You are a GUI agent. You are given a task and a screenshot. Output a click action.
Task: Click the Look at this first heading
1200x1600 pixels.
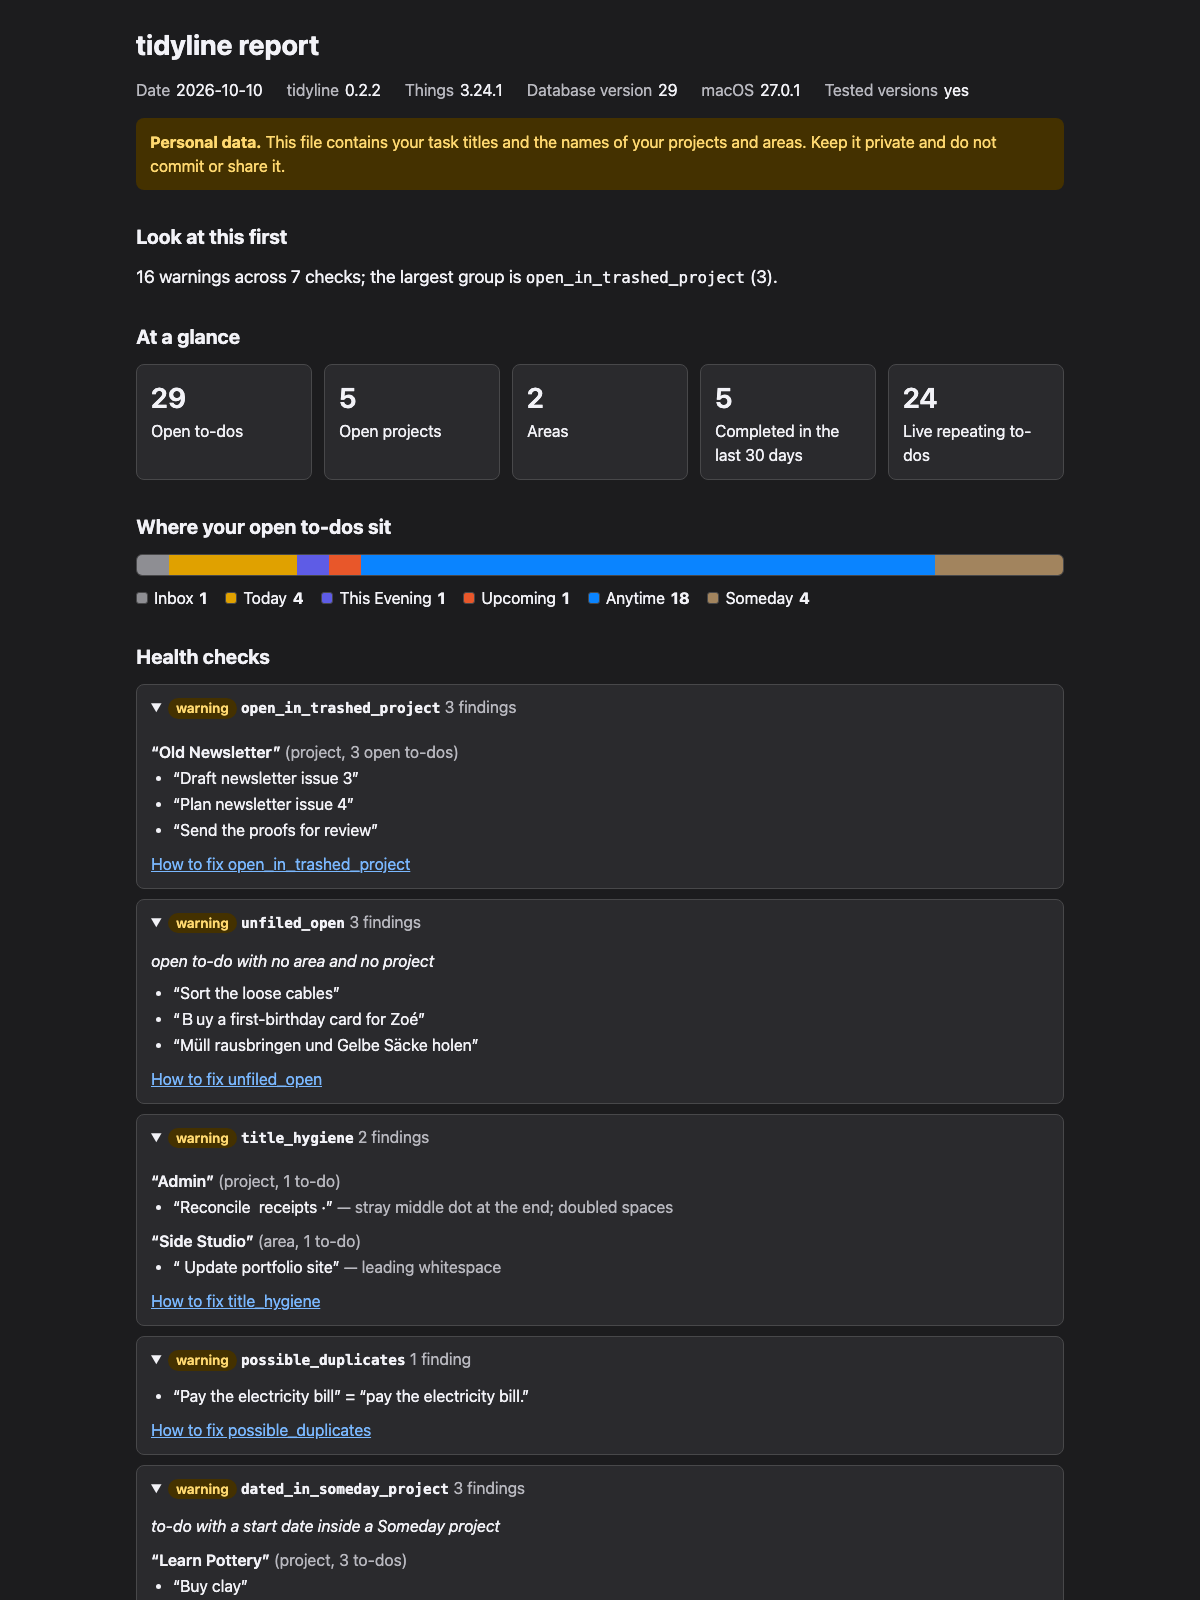pyautogui.click(x=211, y=237)
